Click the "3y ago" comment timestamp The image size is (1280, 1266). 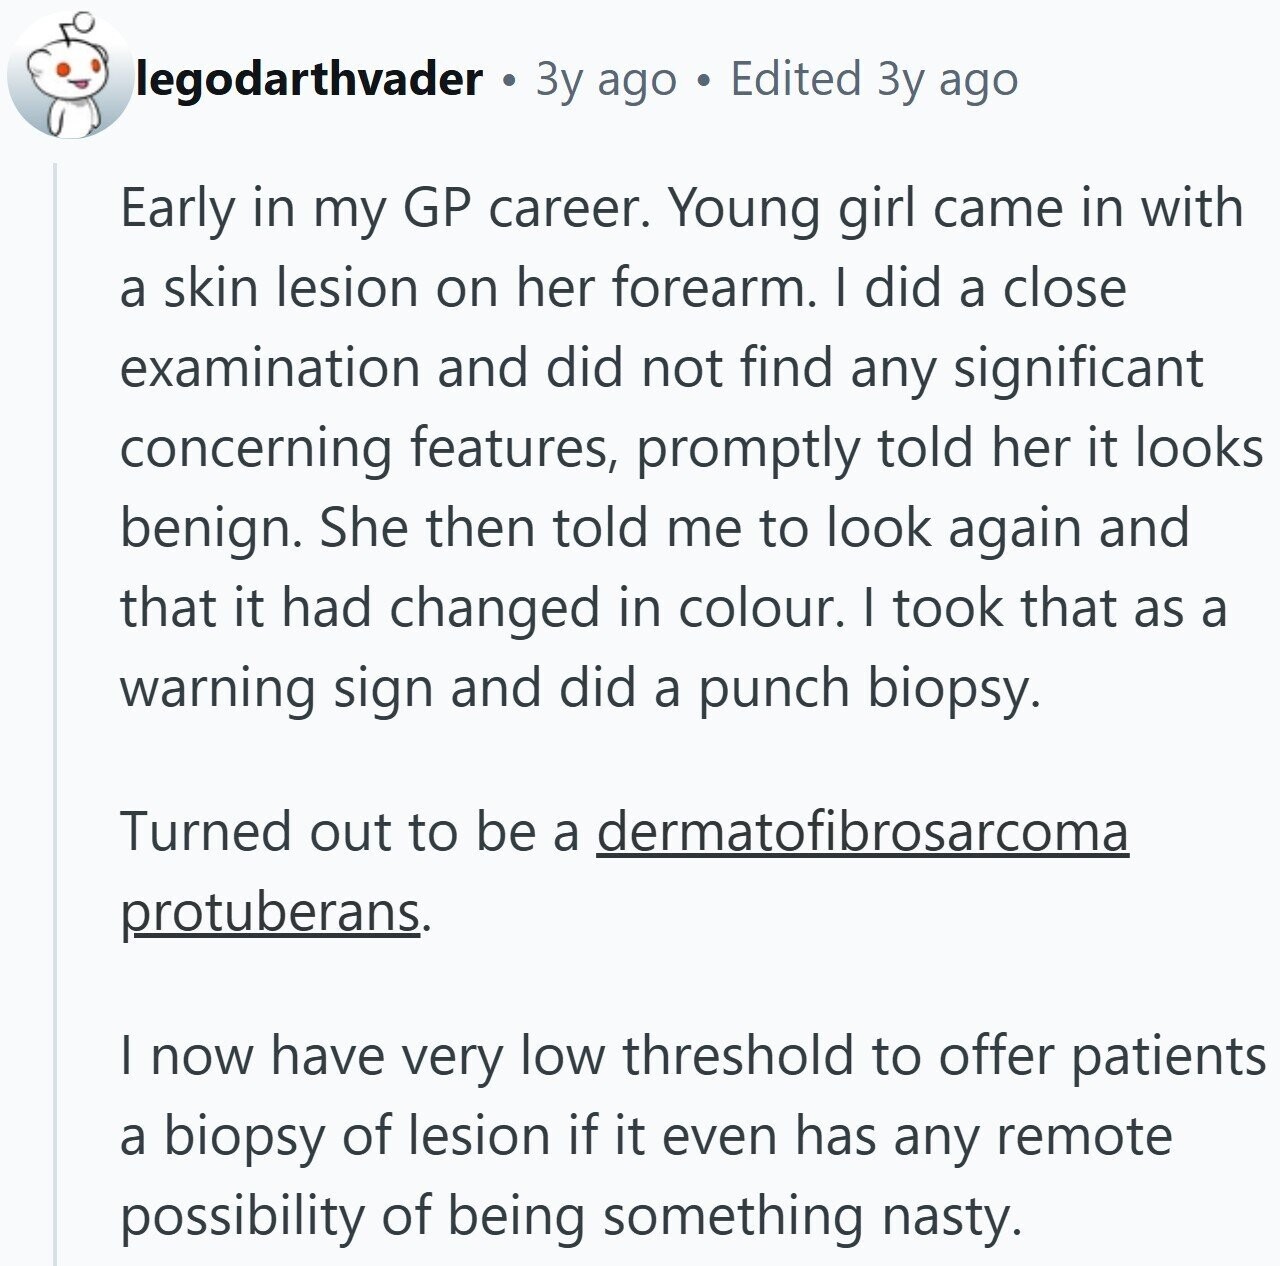point(606,80)
